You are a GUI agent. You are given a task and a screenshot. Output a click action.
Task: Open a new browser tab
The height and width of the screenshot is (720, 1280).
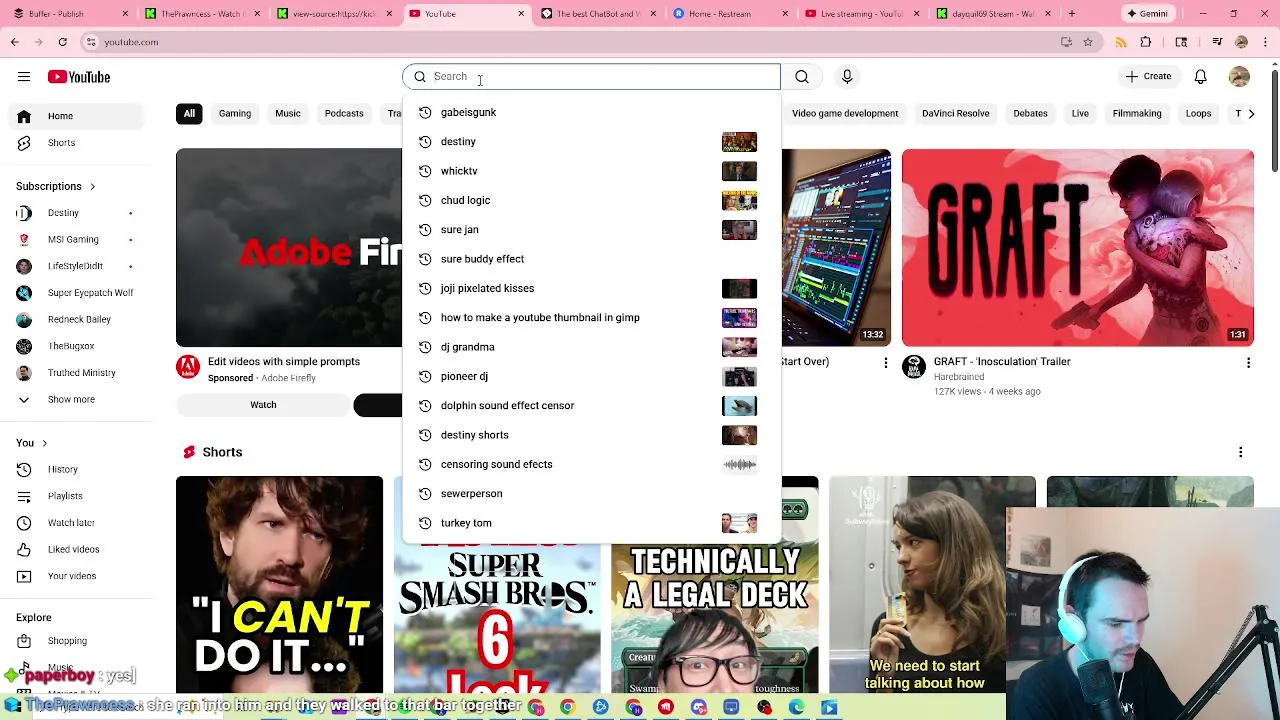pos(1071,14)
